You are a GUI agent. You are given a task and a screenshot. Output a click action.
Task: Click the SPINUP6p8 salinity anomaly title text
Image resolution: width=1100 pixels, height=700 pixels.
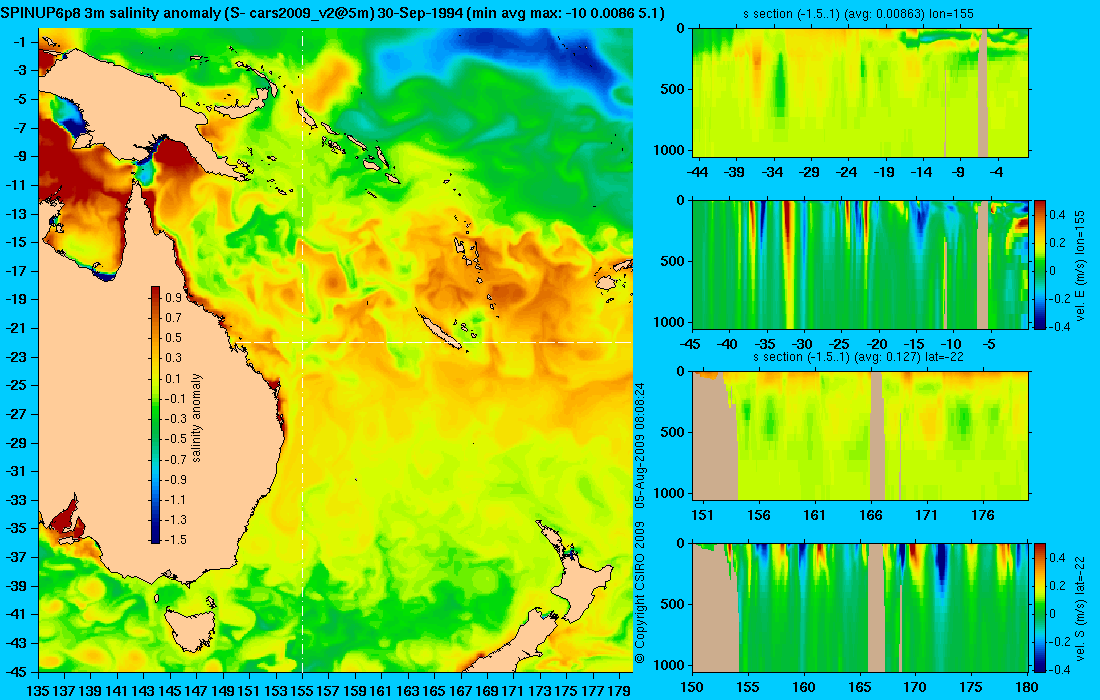pos(333,13)
